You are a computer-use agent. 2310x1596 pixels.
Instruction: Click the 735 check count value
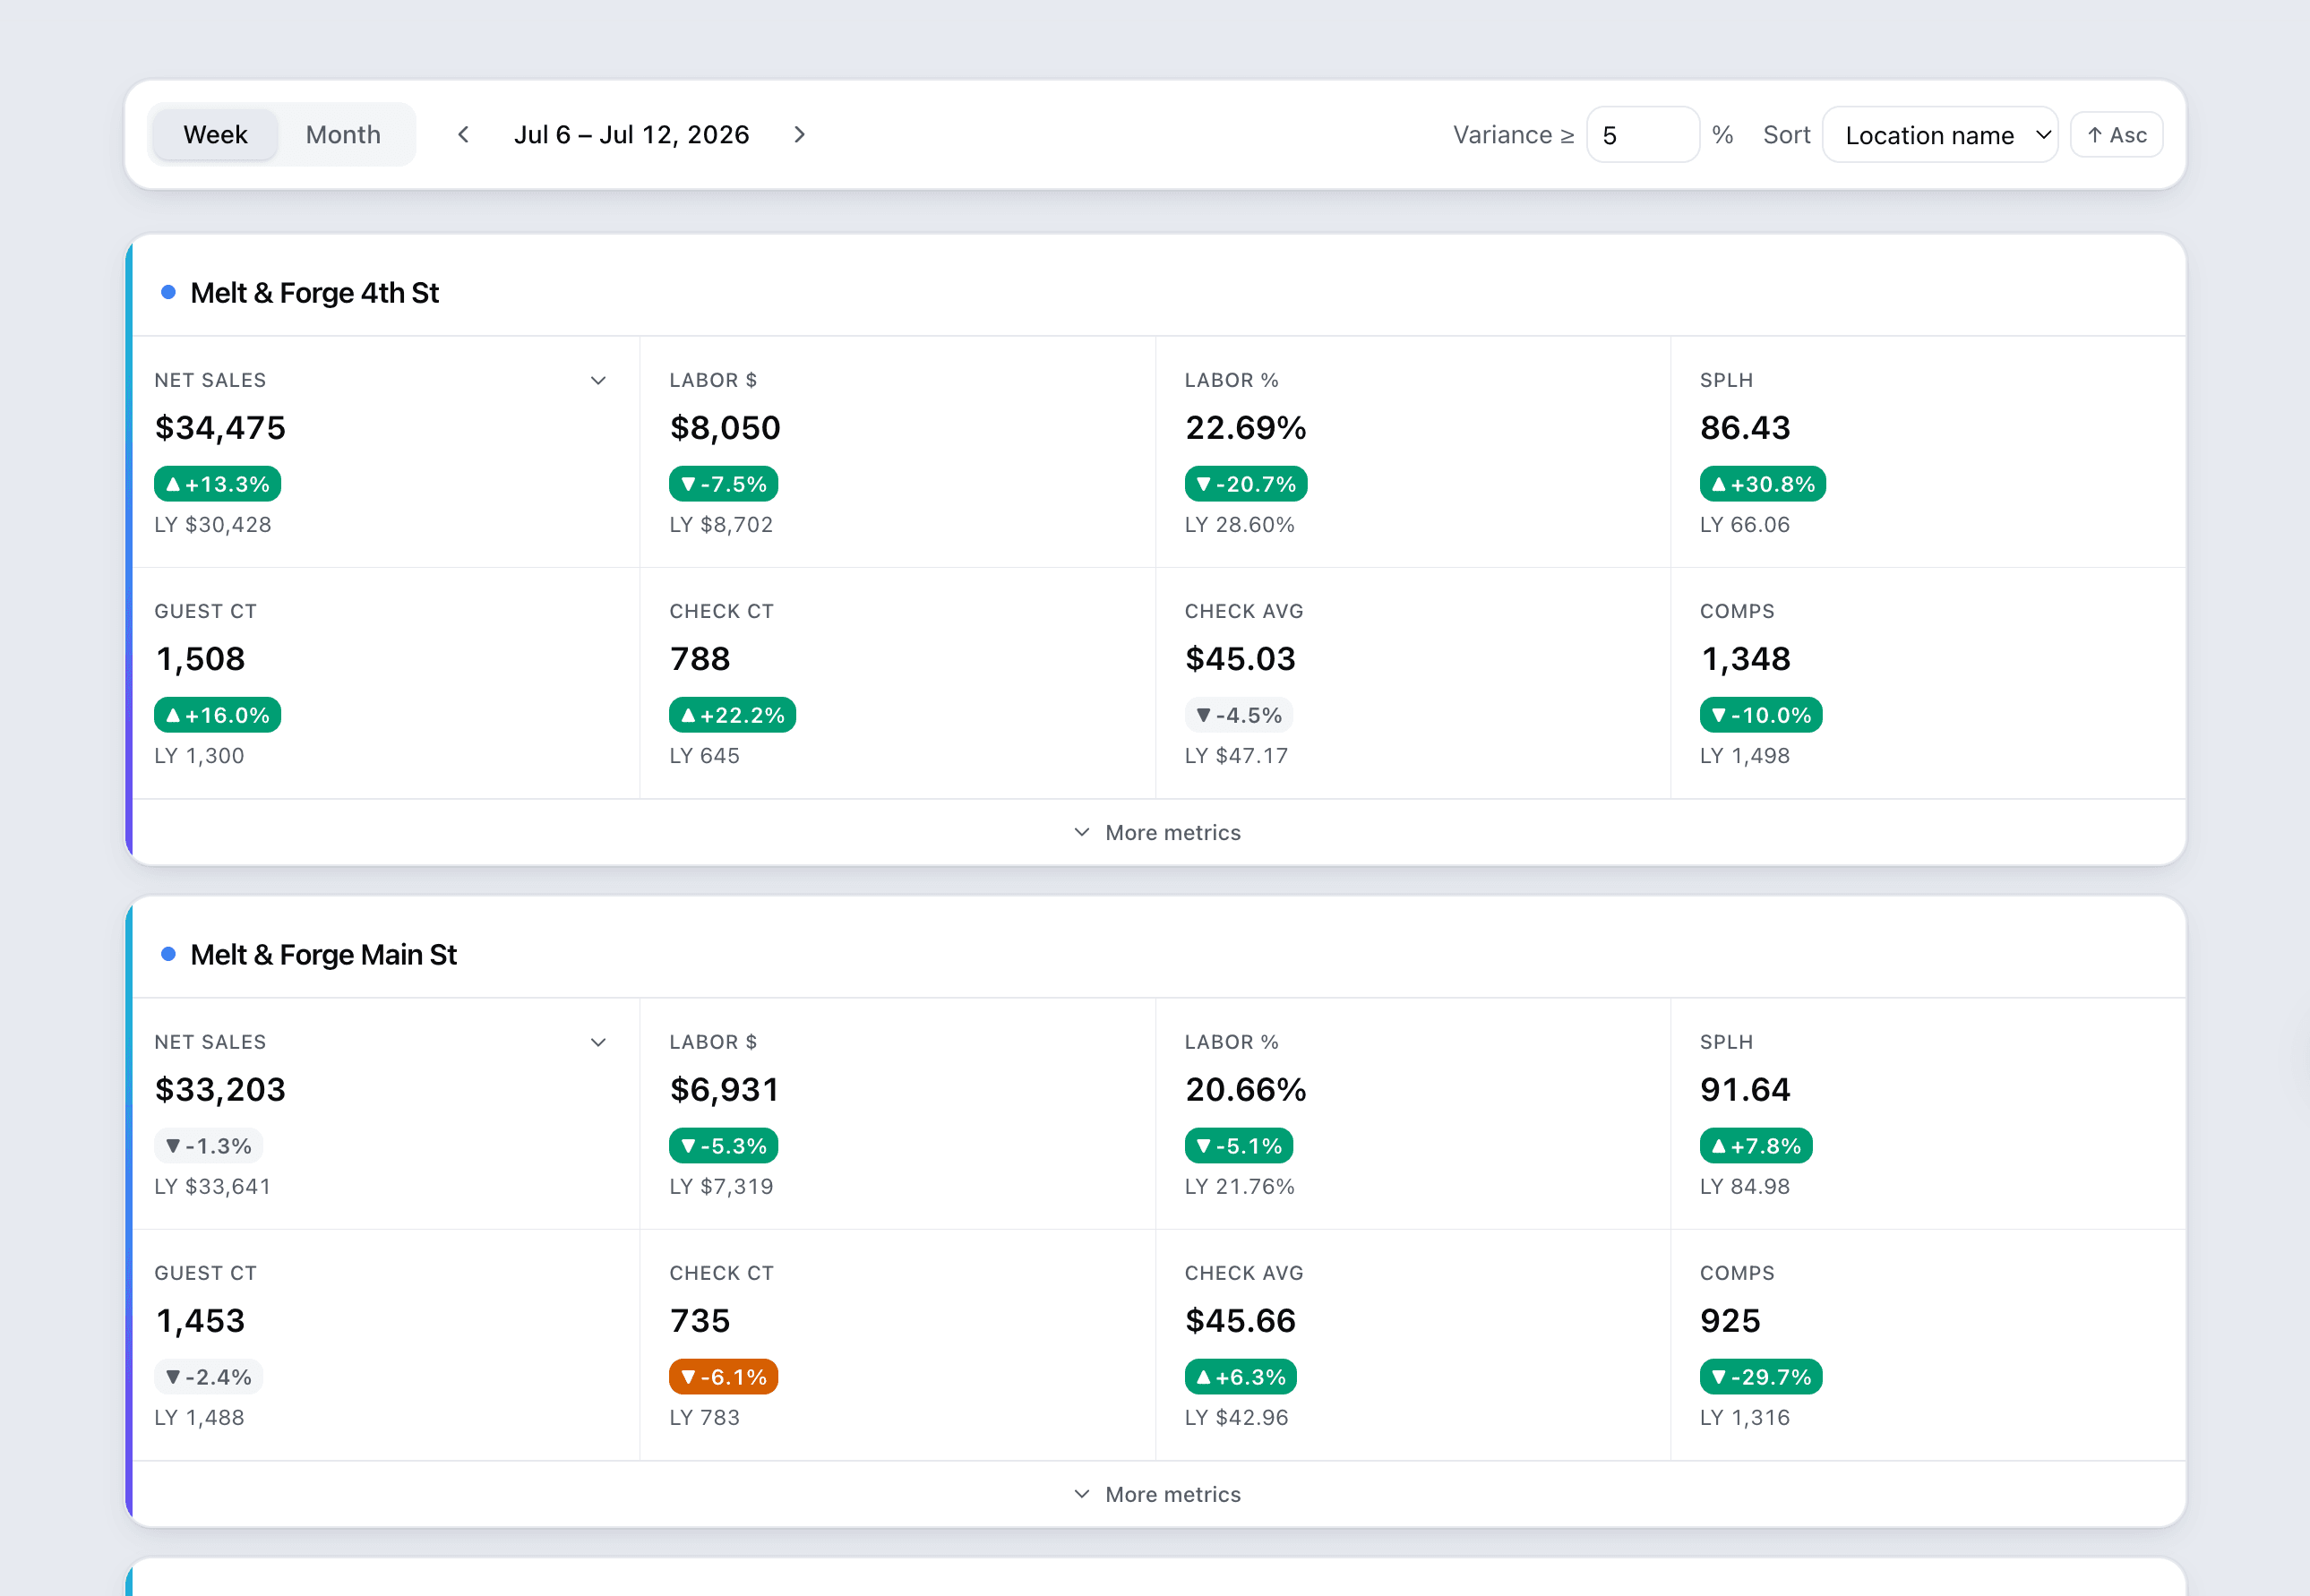[x=700, y=1321]
